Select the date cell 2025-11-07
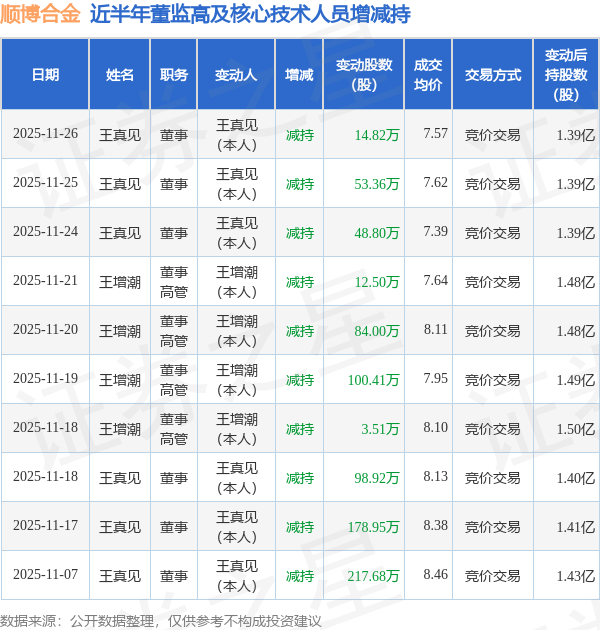Viewport: 600px width, 630px height. (x=45, y=575)
